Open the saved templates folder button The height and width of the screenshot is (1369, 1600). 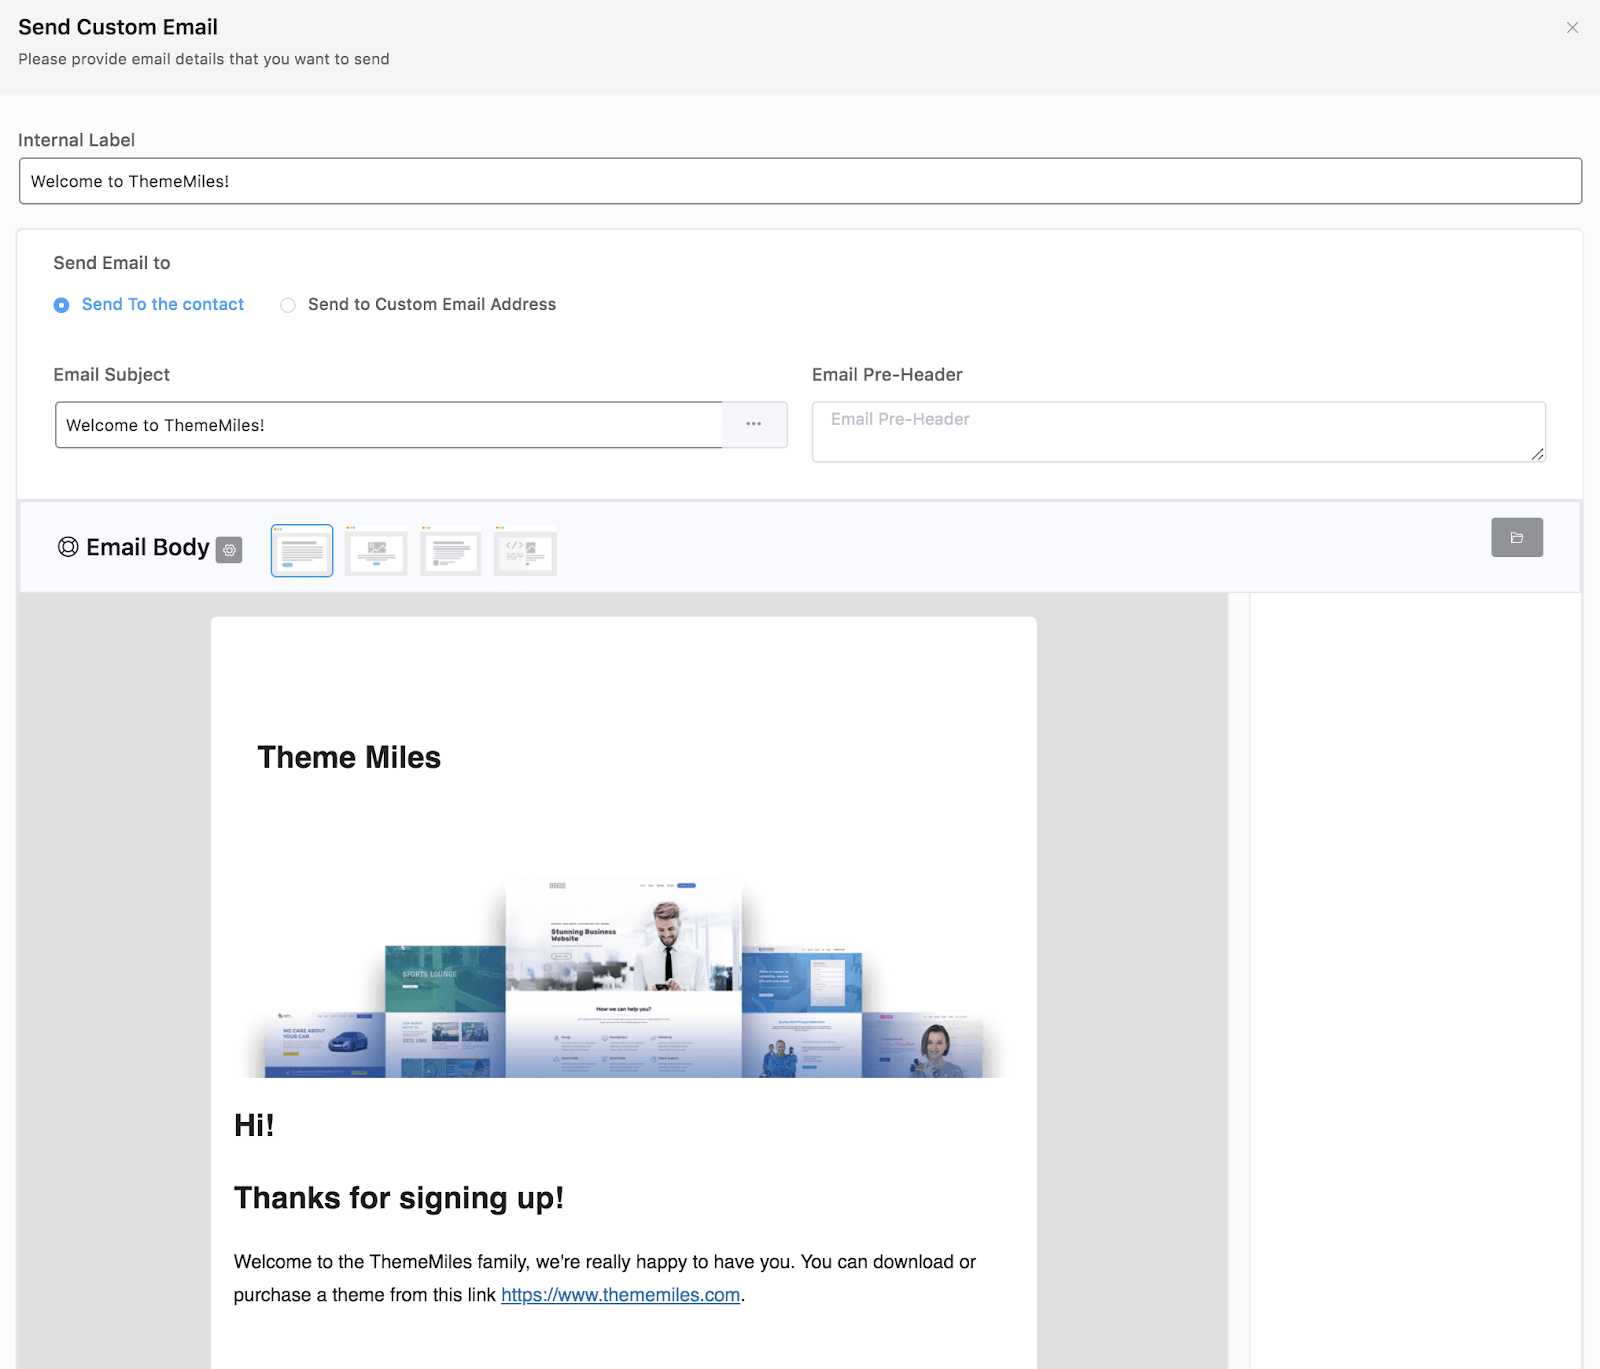click(1517, 538)
